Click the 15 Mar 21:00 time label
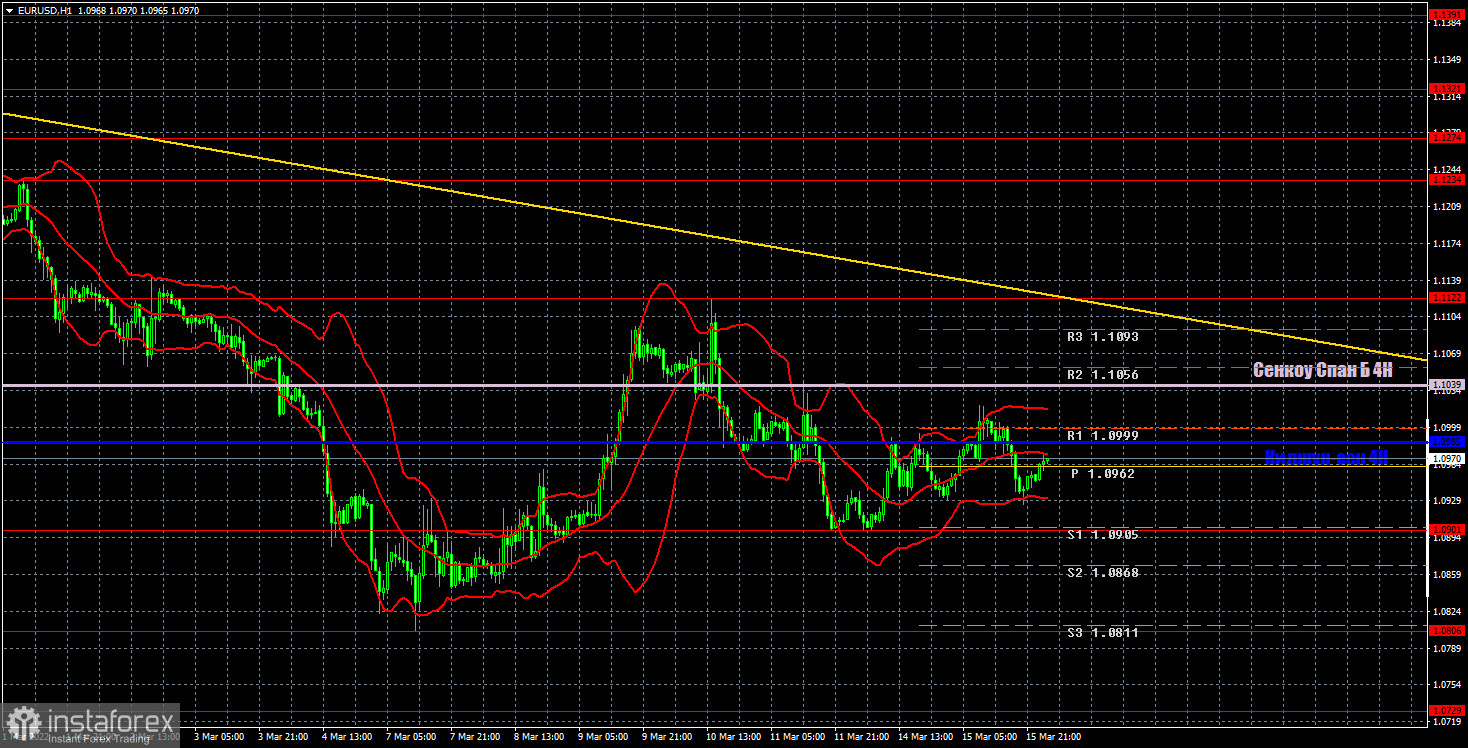This screenshot has width=1468, height=748. tap(1054, 737)
